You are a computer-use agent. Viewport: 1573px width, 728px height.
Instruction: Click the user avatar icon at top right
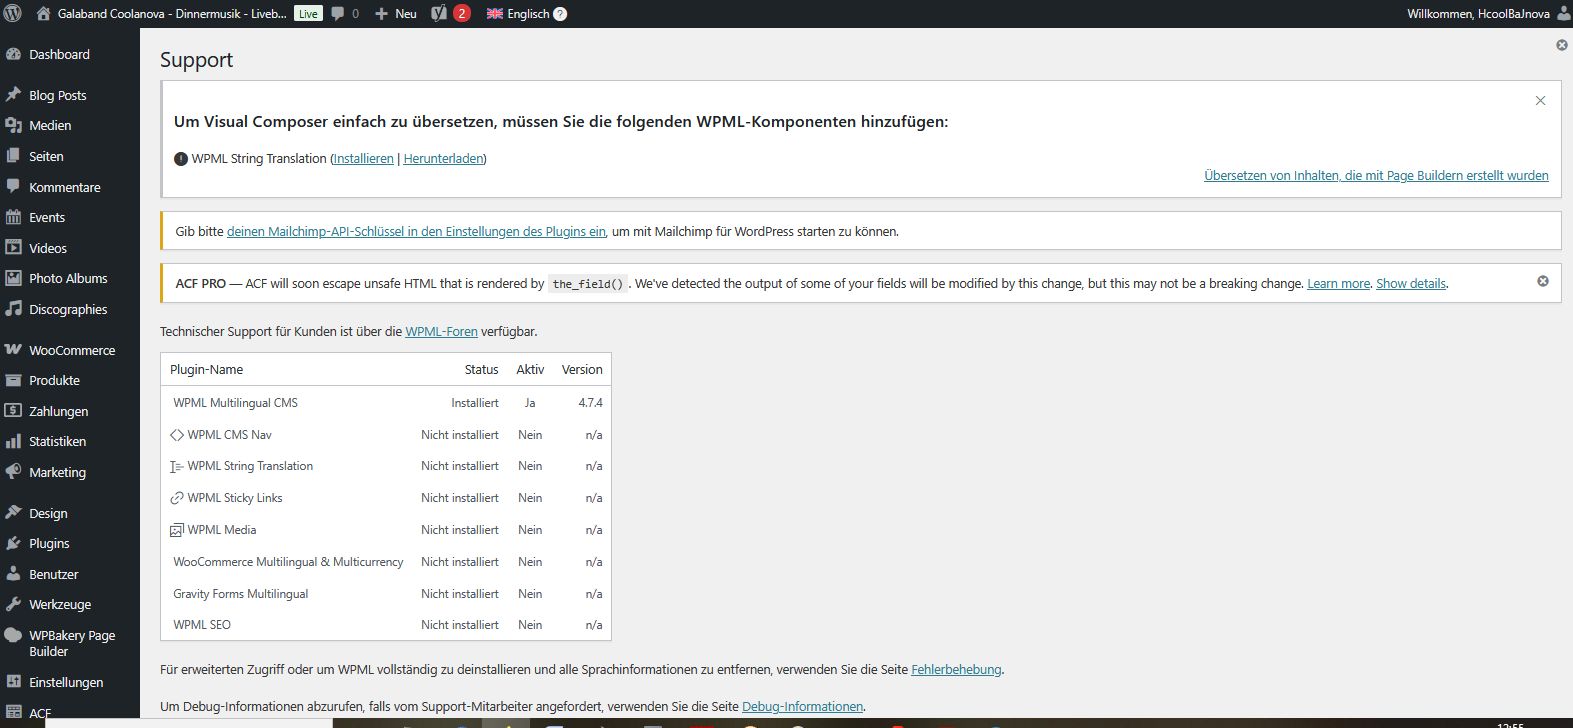(x=1564, y=14)
